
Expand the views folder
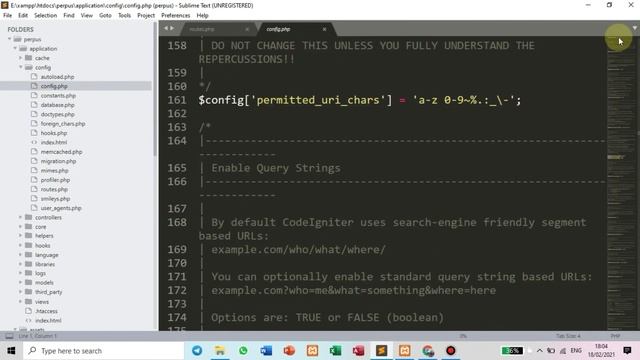click(x=20, y=302)
